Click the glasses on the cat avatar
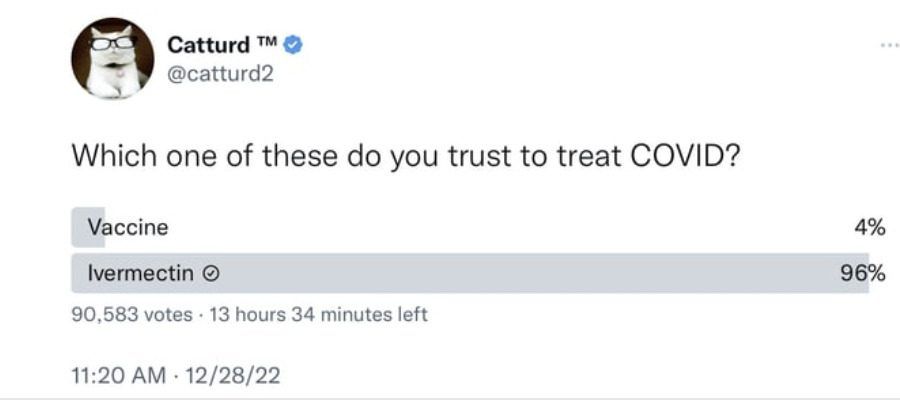The width and height of the screenshot is (900, 400). [112, 41]
